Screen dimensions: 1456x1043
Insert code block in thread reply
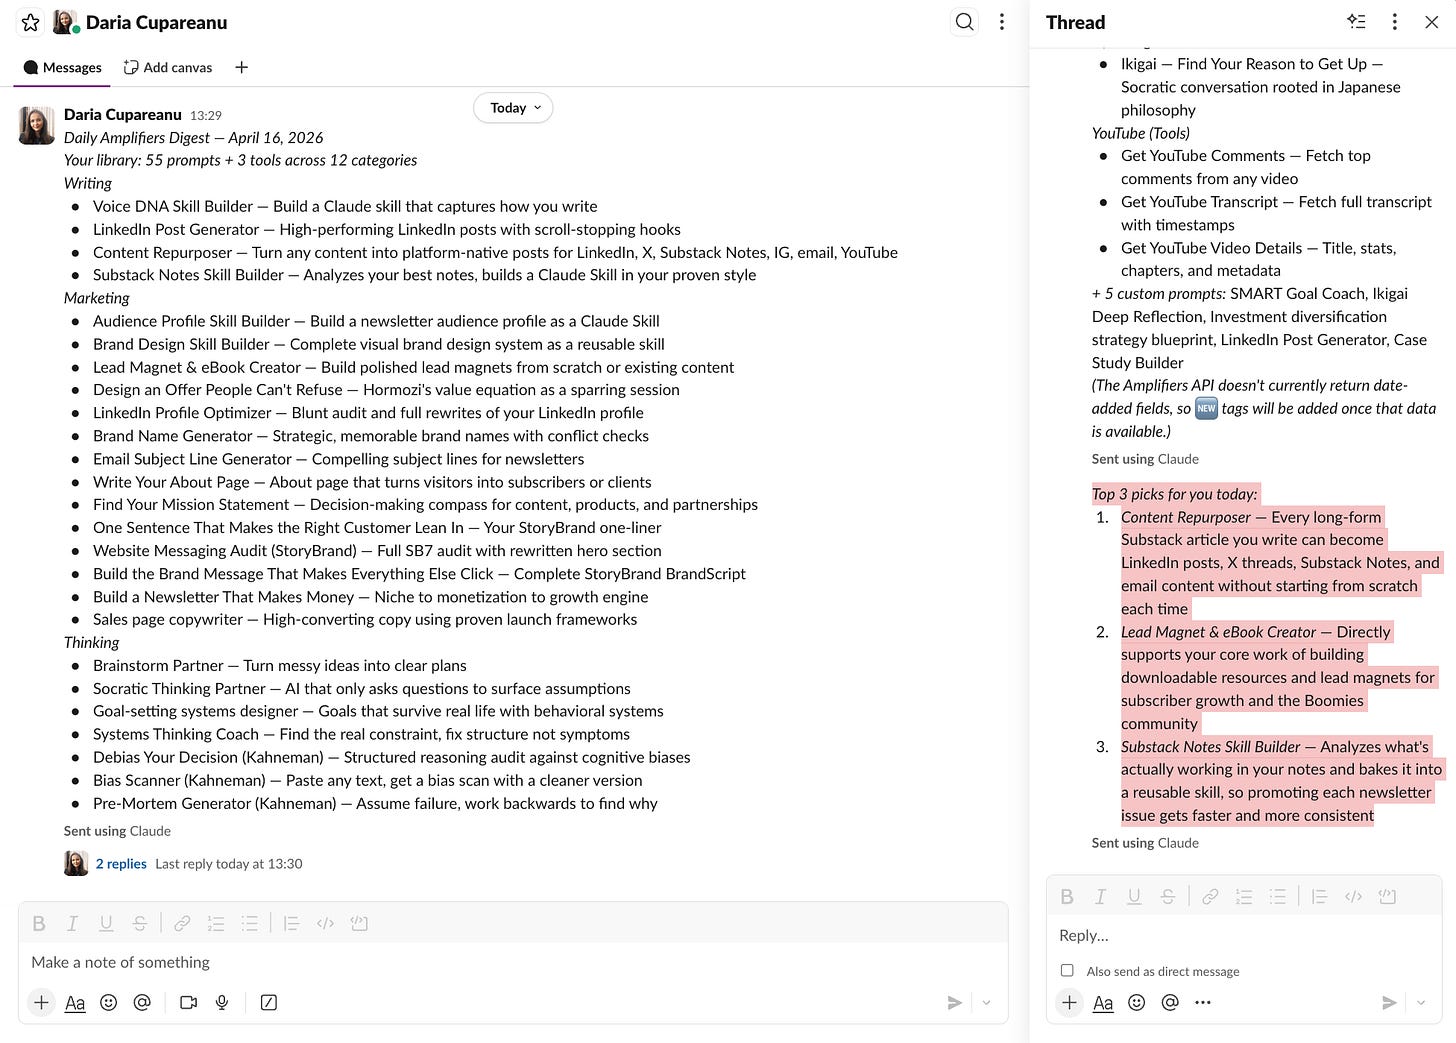pos(1387,896)
